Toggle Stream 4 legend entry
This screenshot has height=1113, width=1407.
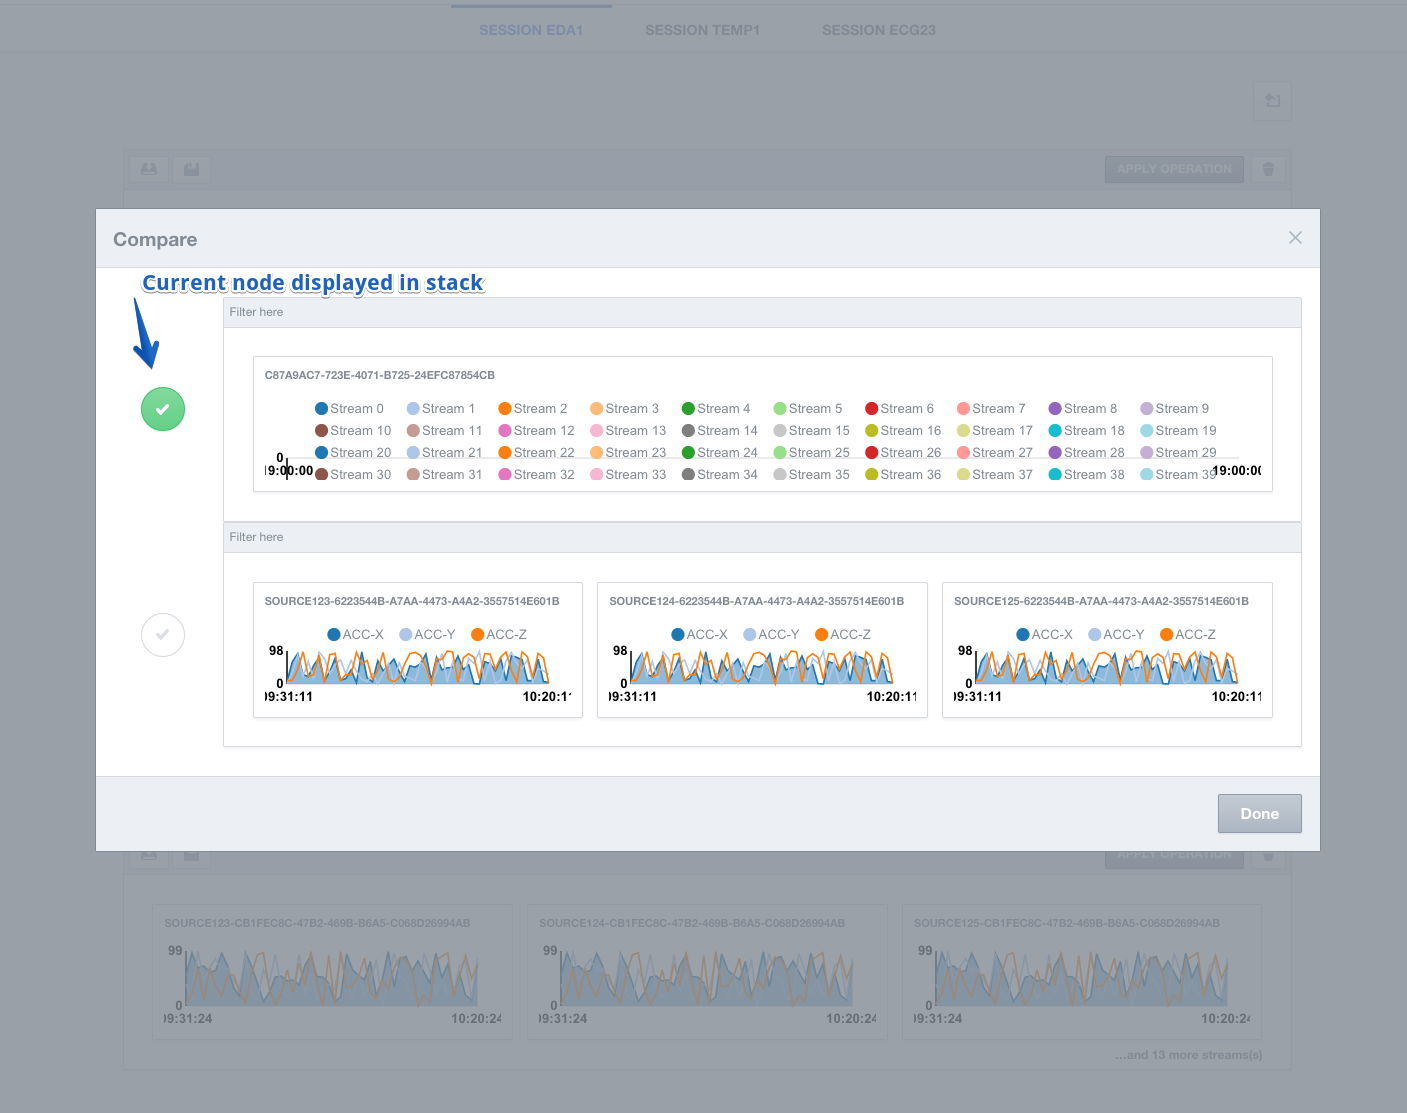(716, 408)
